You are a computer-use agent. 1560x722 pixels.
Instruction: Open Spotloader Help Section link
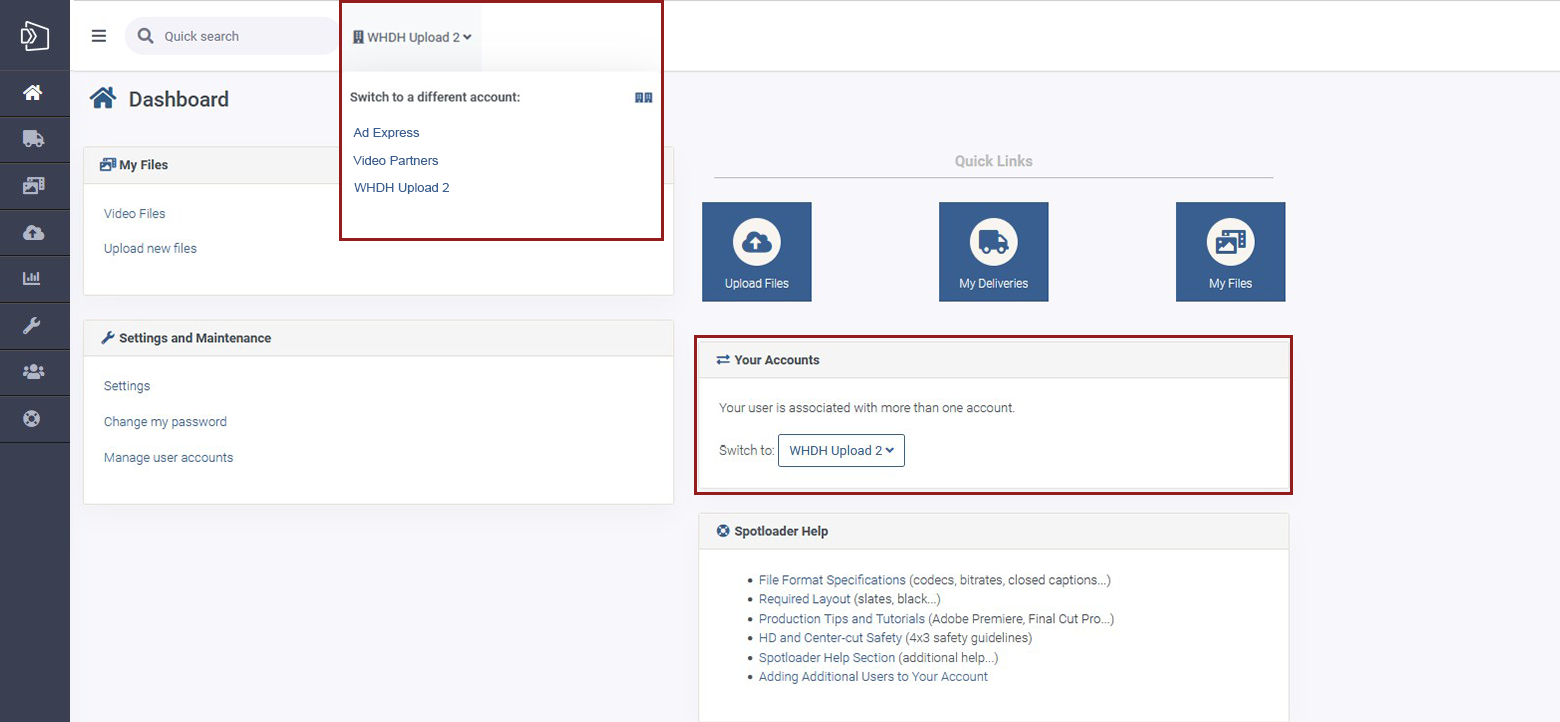[x=827, y=657]
